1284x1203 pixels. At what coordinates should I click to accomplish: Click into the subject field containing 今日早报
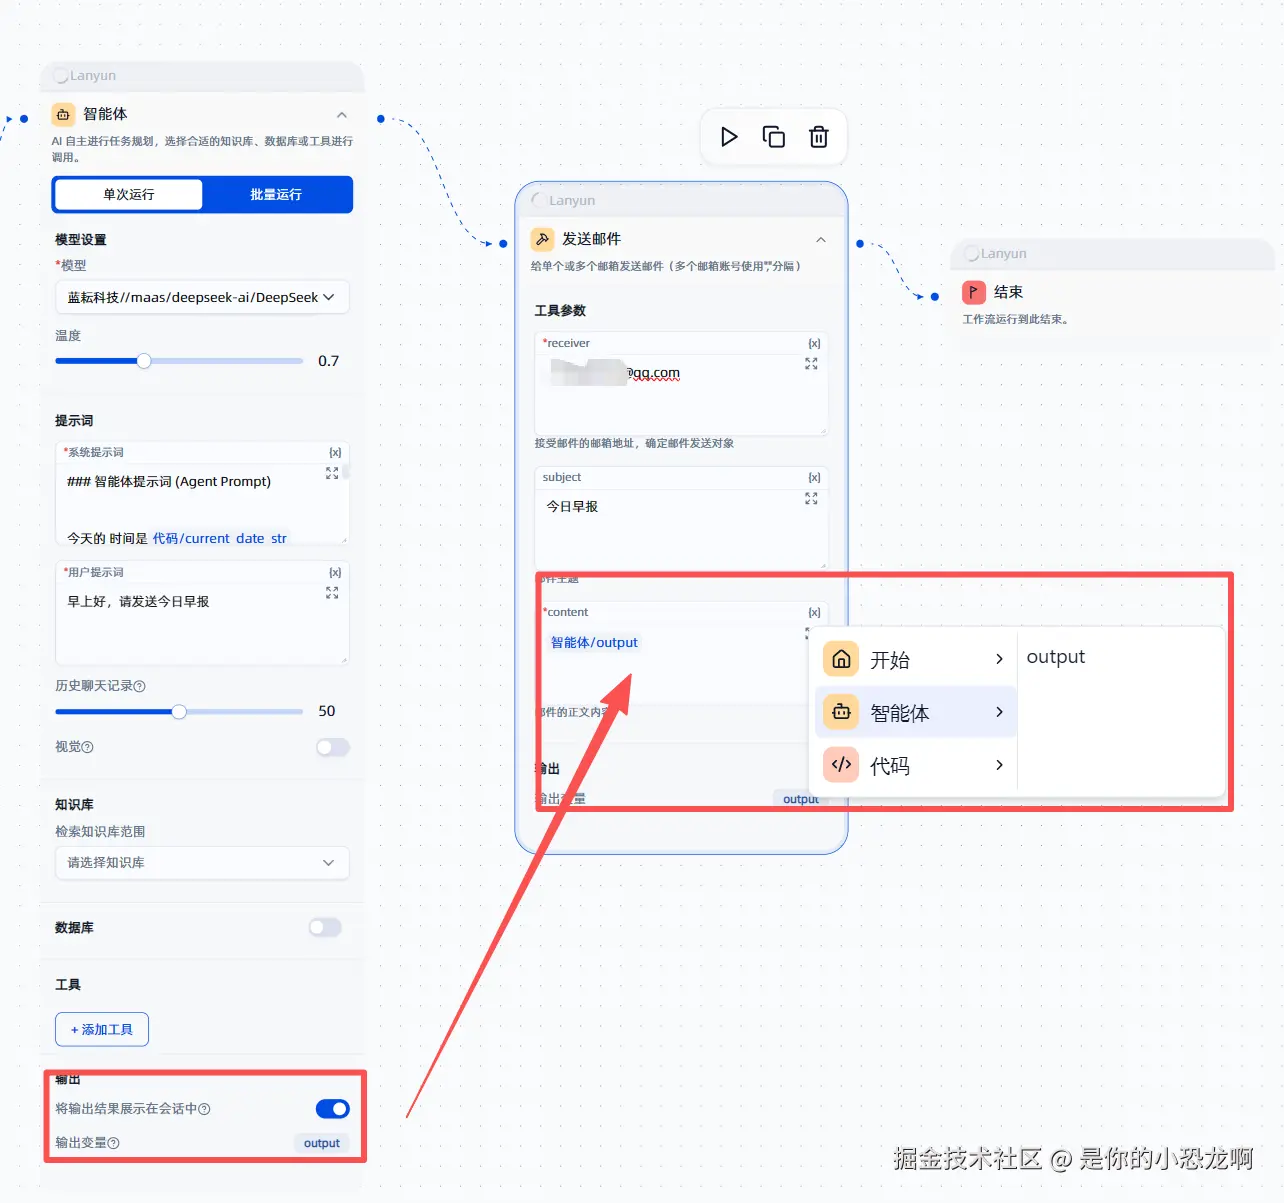681,528
